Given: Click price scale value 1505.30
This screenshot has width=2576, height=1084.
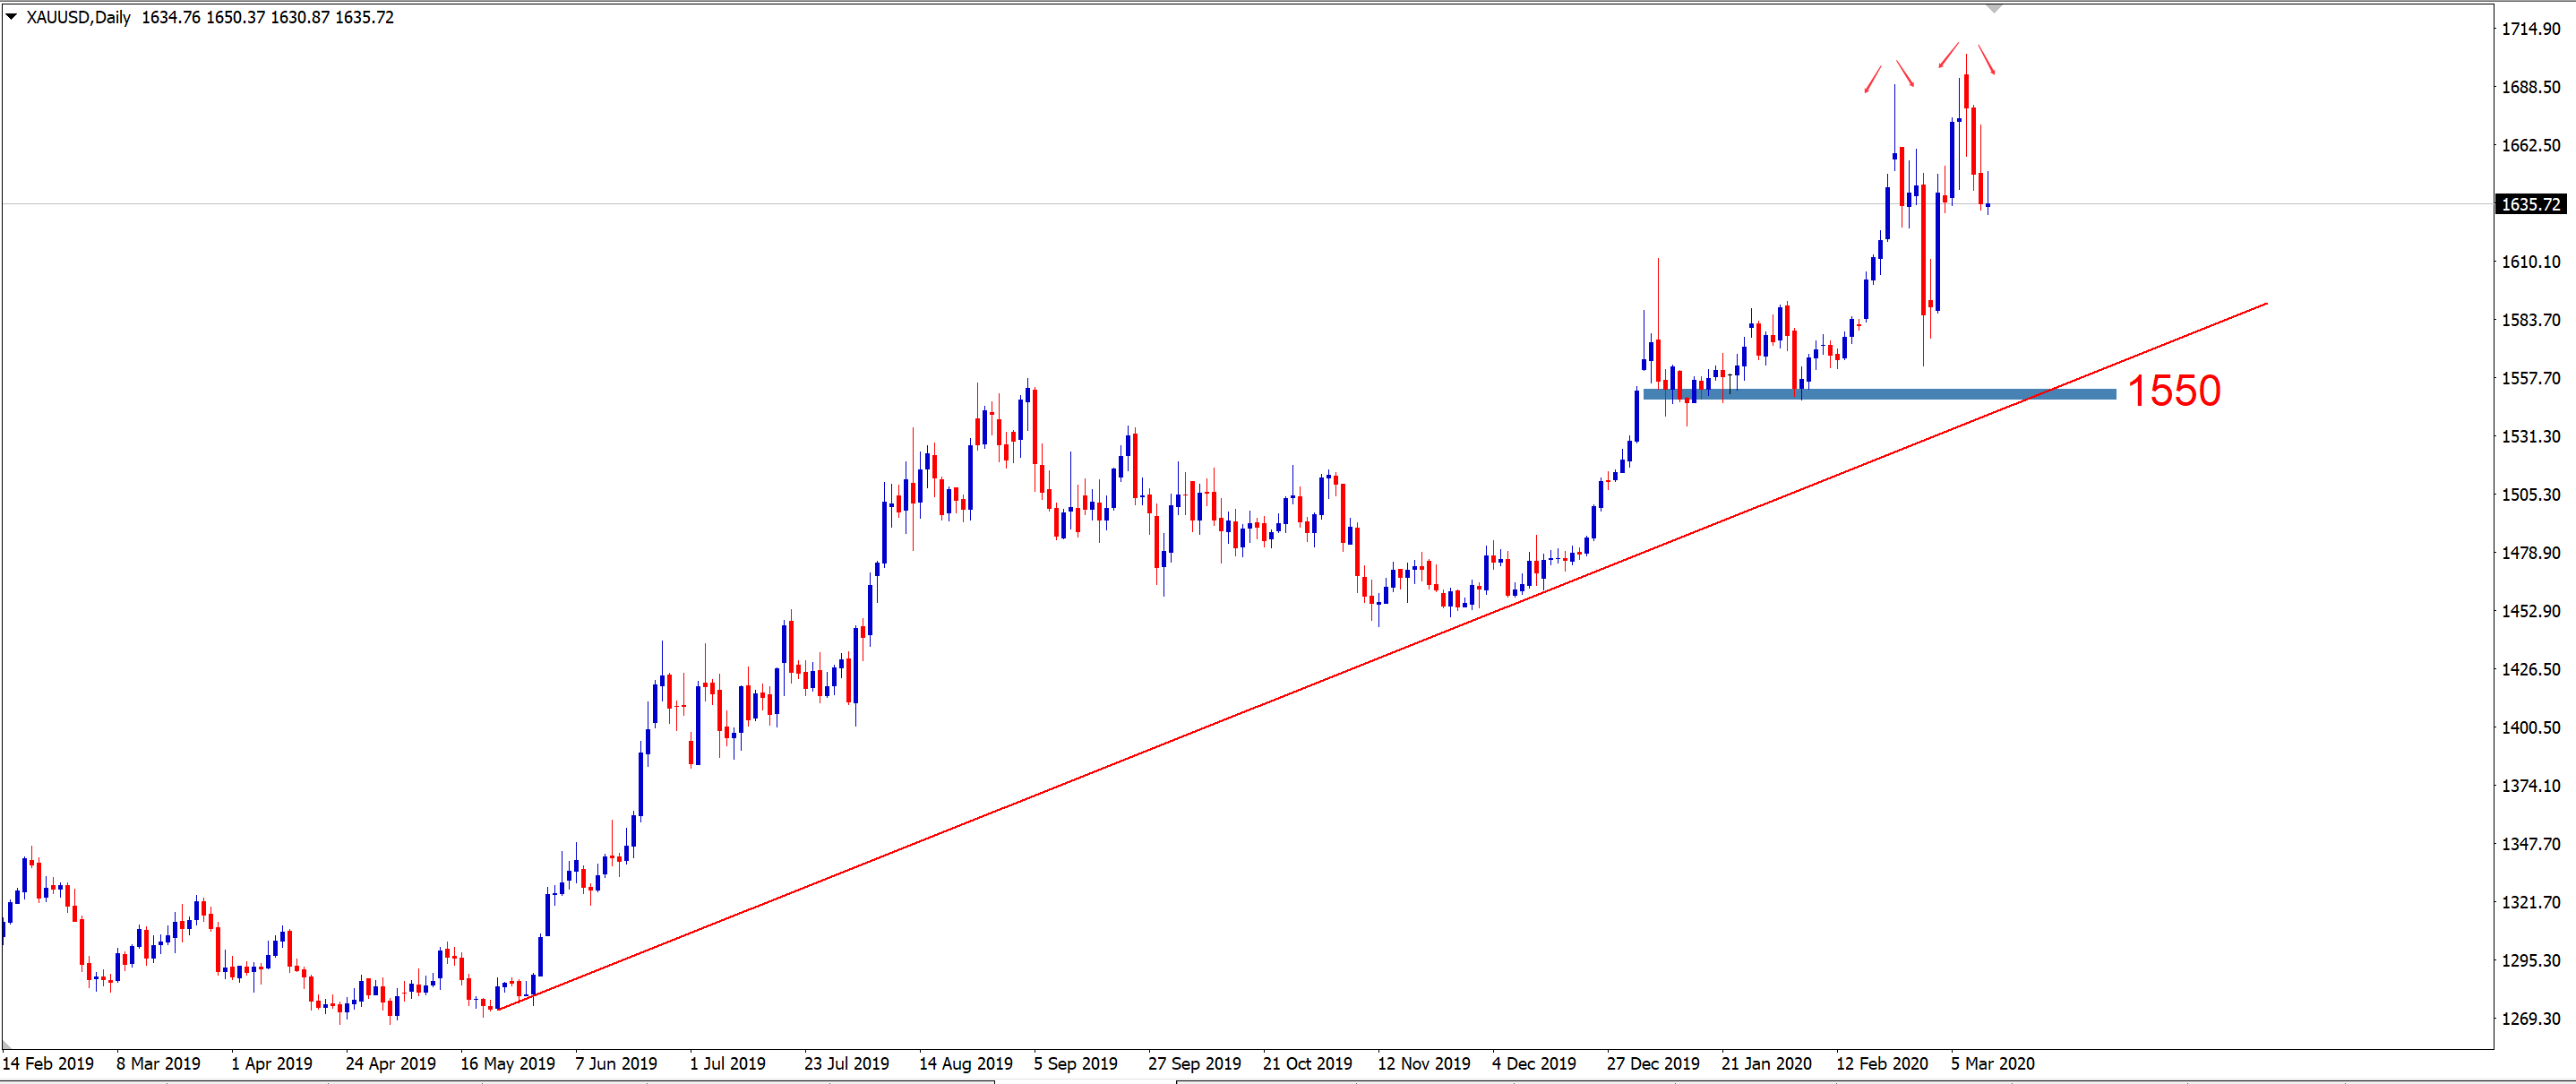Looking at the screenshot, I should click(x=2531, y=495).
